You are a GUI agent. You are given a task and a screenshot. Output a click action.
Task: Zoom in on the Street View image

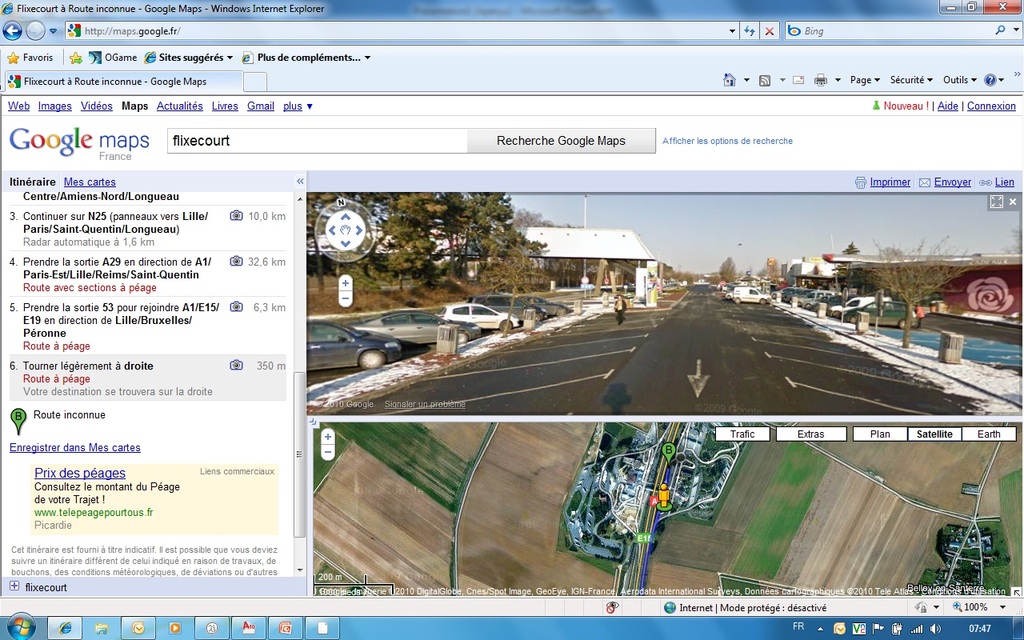[x=345, y=283]
